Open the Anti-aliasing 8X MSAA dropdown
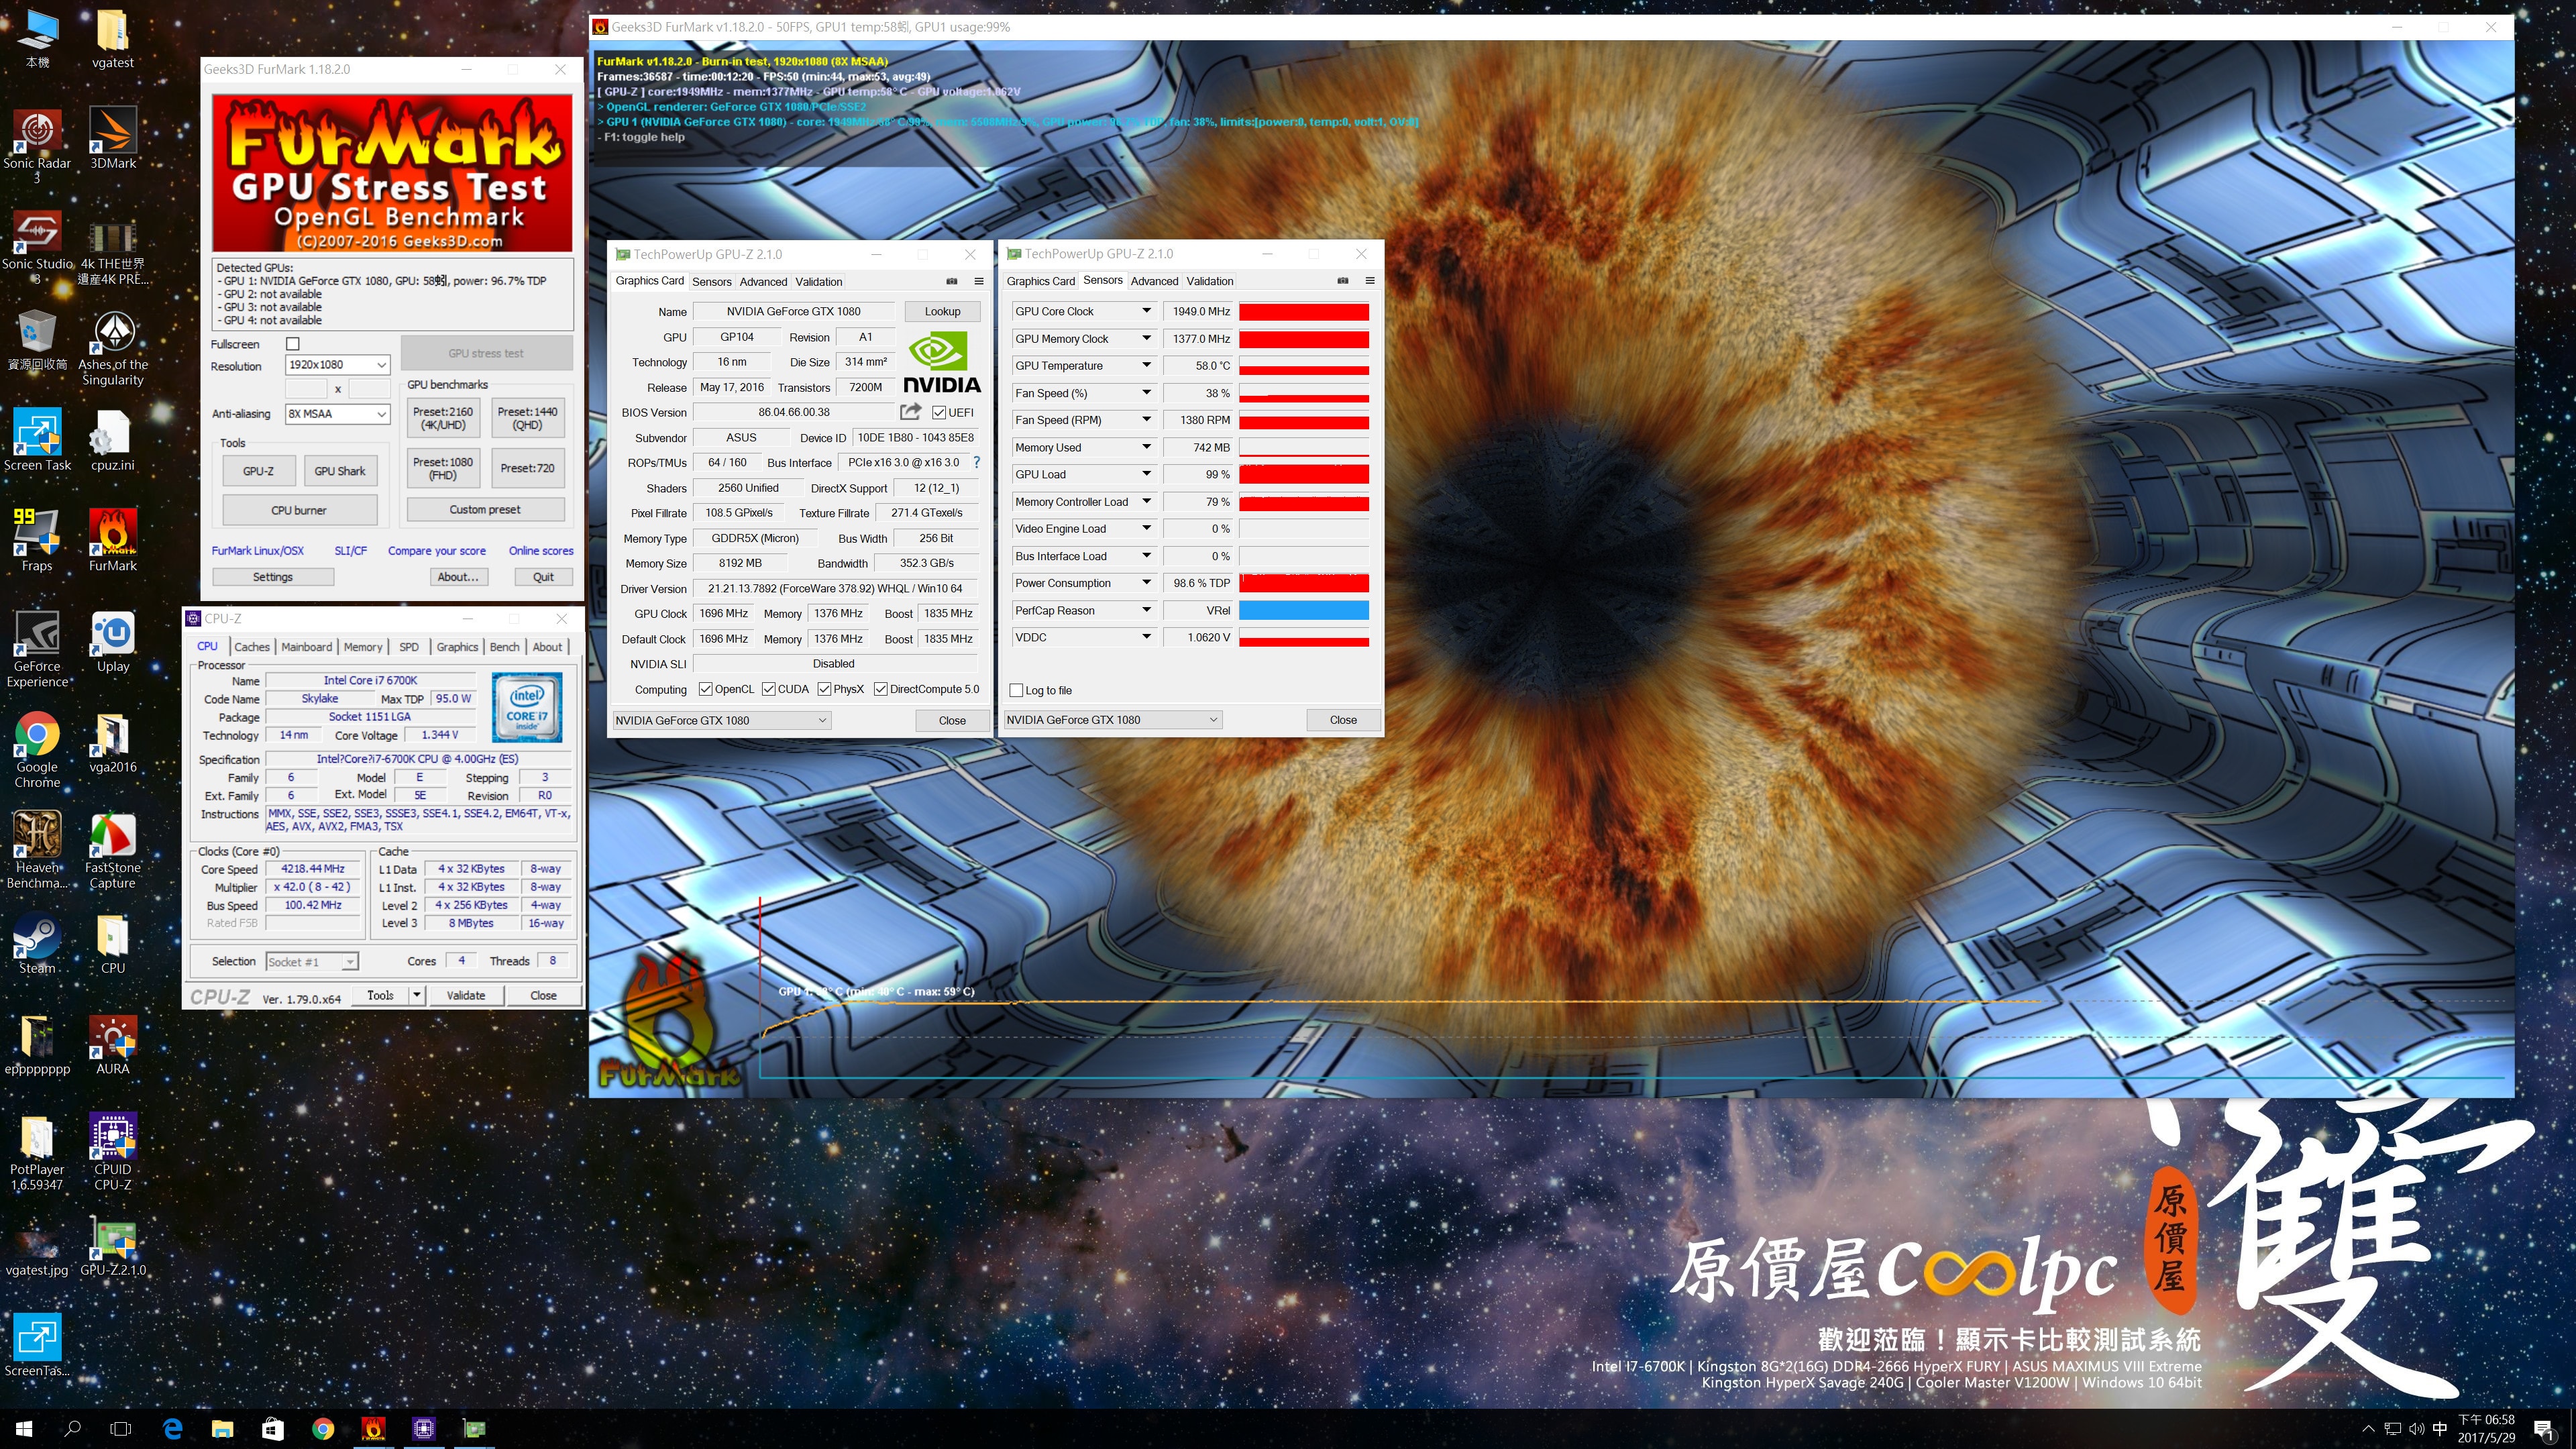Viewport: 2576px width, 1449px height. click(x=338, y=414)
